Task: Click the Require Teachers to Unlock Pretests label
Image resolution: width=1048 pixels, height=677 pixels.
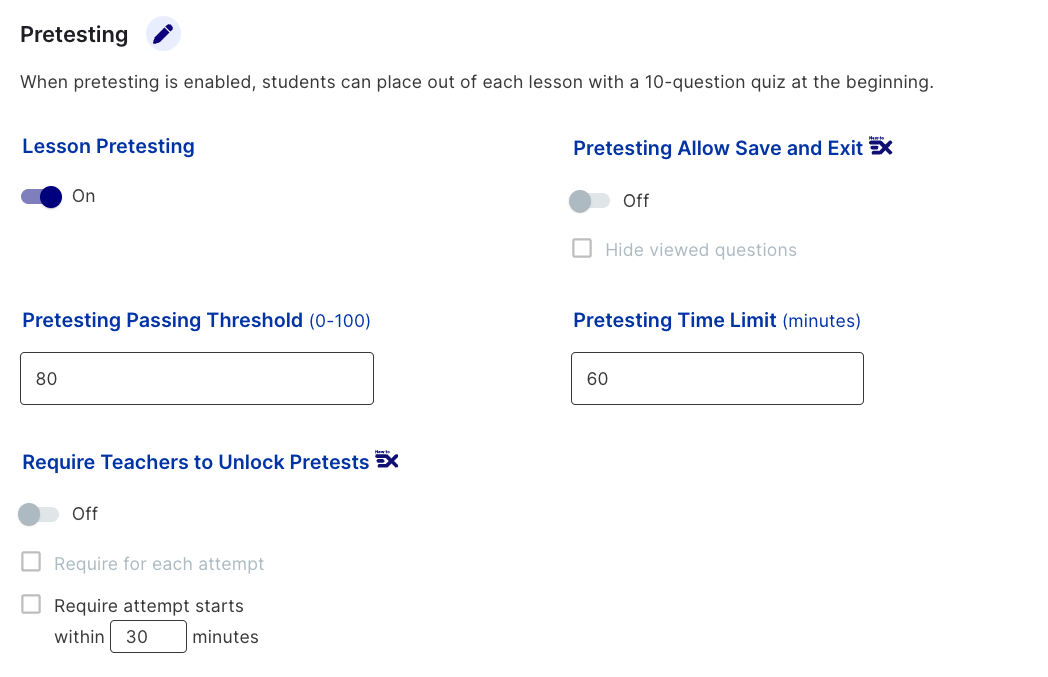Action: point(196,461)
